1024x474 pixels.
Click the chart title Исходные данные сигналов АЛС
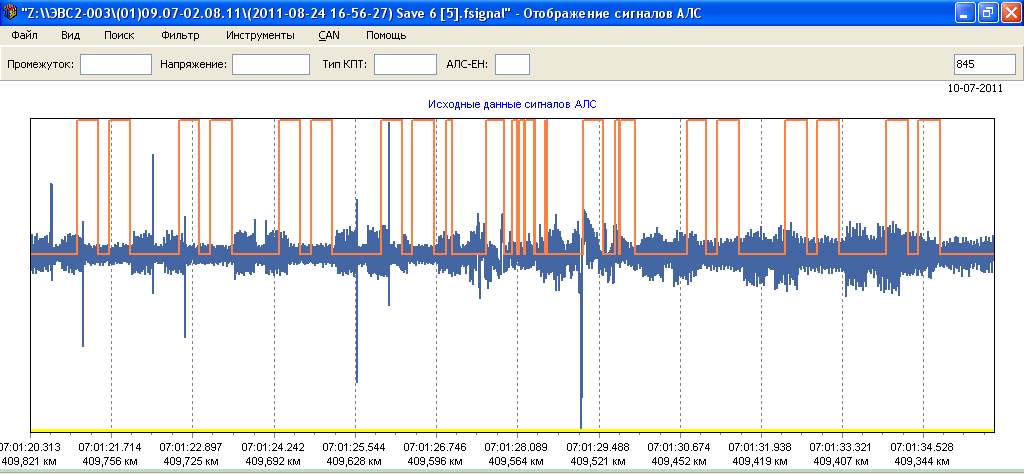(512, 104)
